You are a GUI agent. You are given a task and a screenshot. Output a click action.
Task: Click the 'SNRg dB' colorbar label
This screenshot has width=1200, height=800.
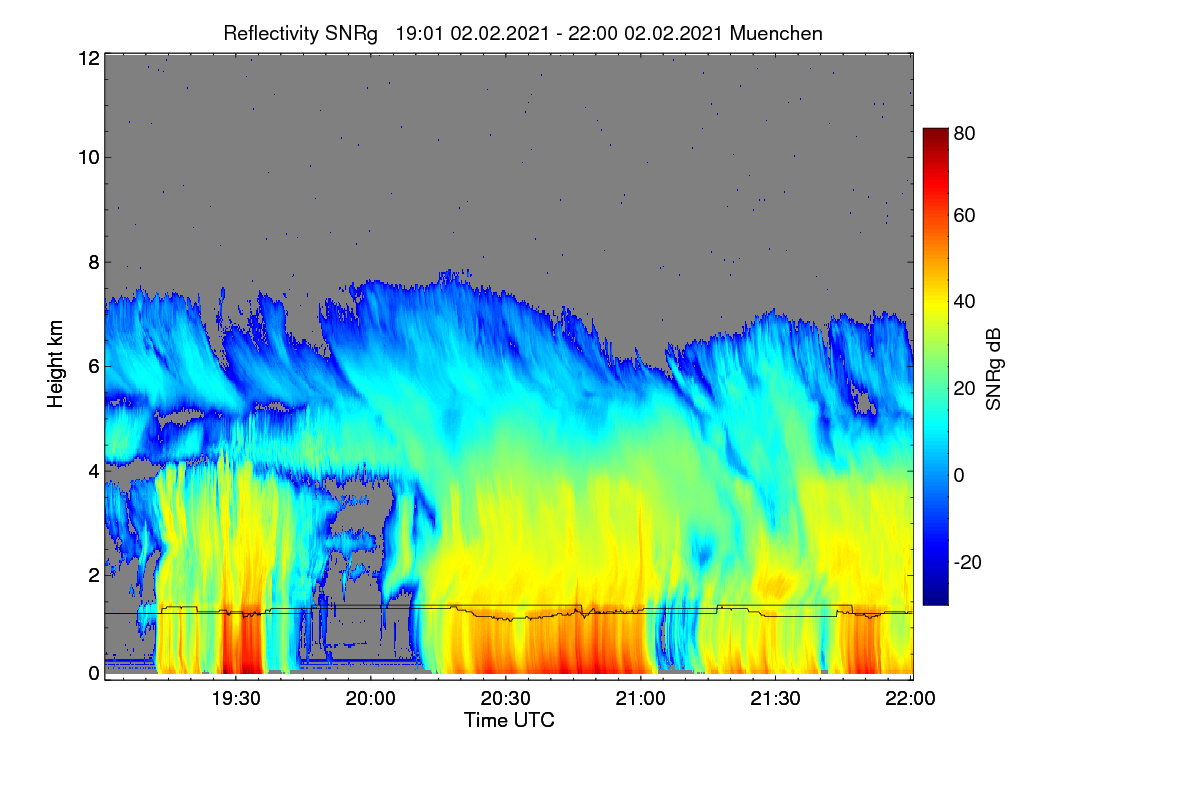[x=993, y=367]
